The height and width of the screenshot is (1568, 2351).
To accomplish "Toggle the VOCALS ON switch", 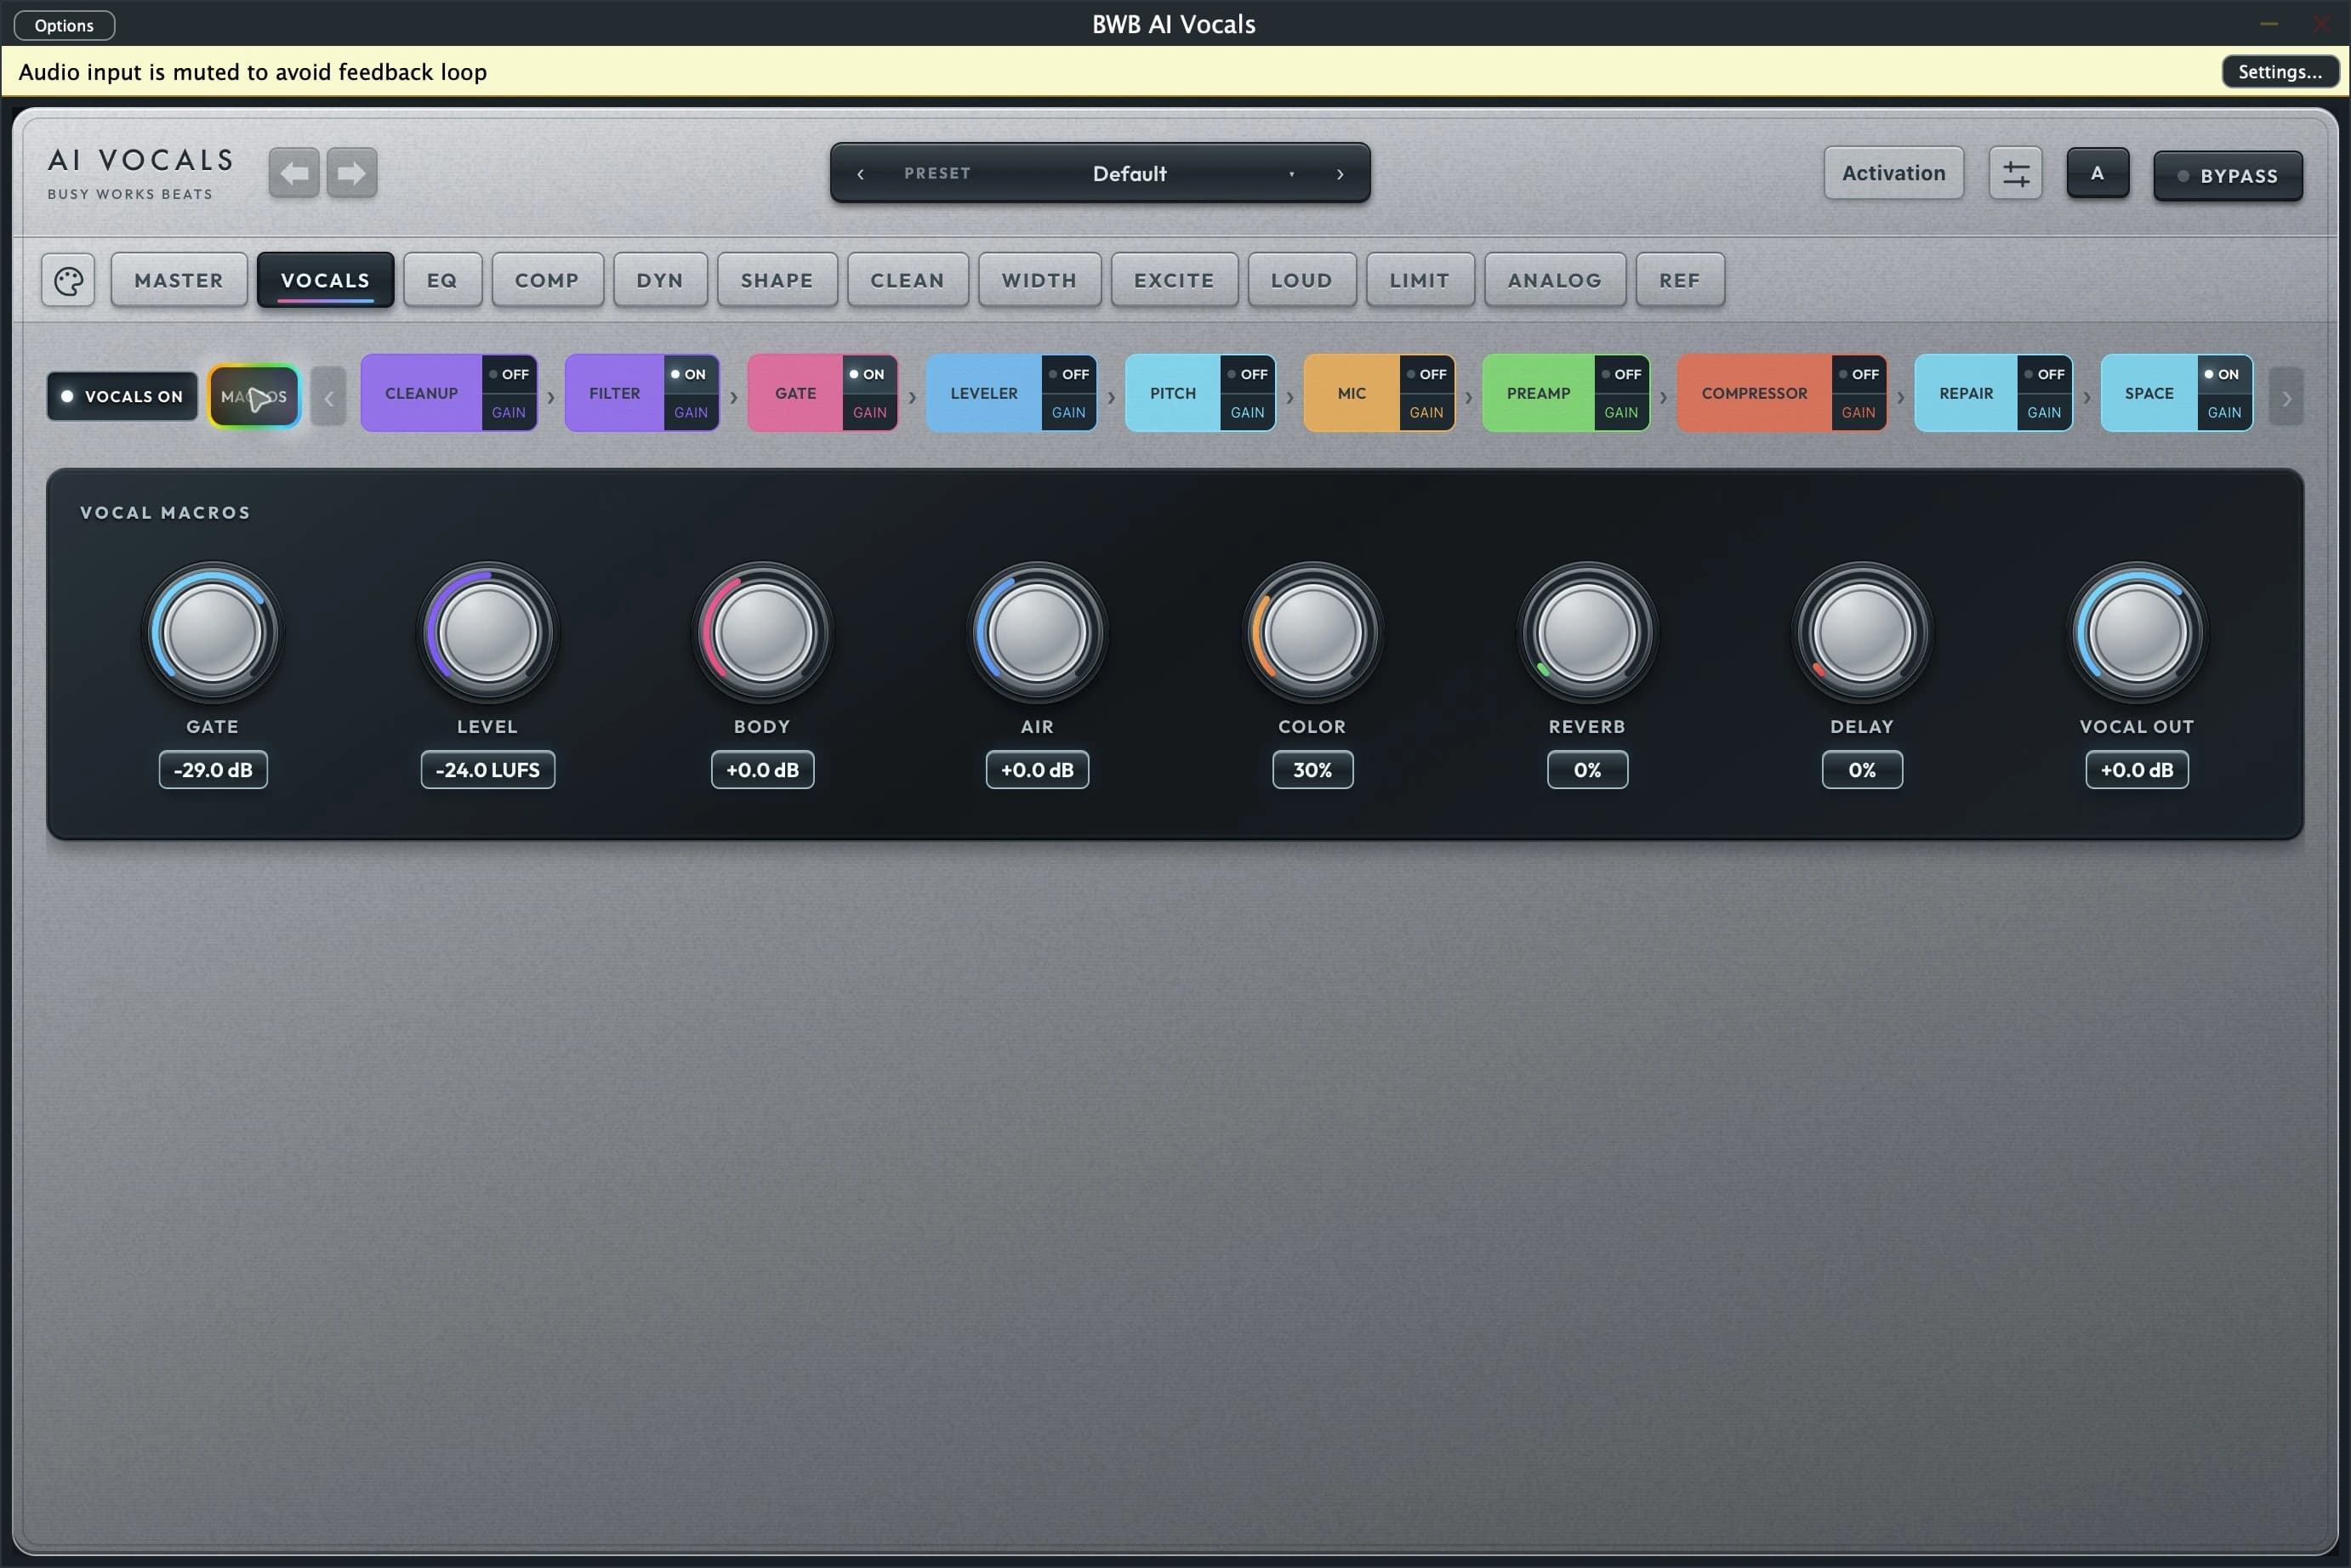I will point(122,397).
